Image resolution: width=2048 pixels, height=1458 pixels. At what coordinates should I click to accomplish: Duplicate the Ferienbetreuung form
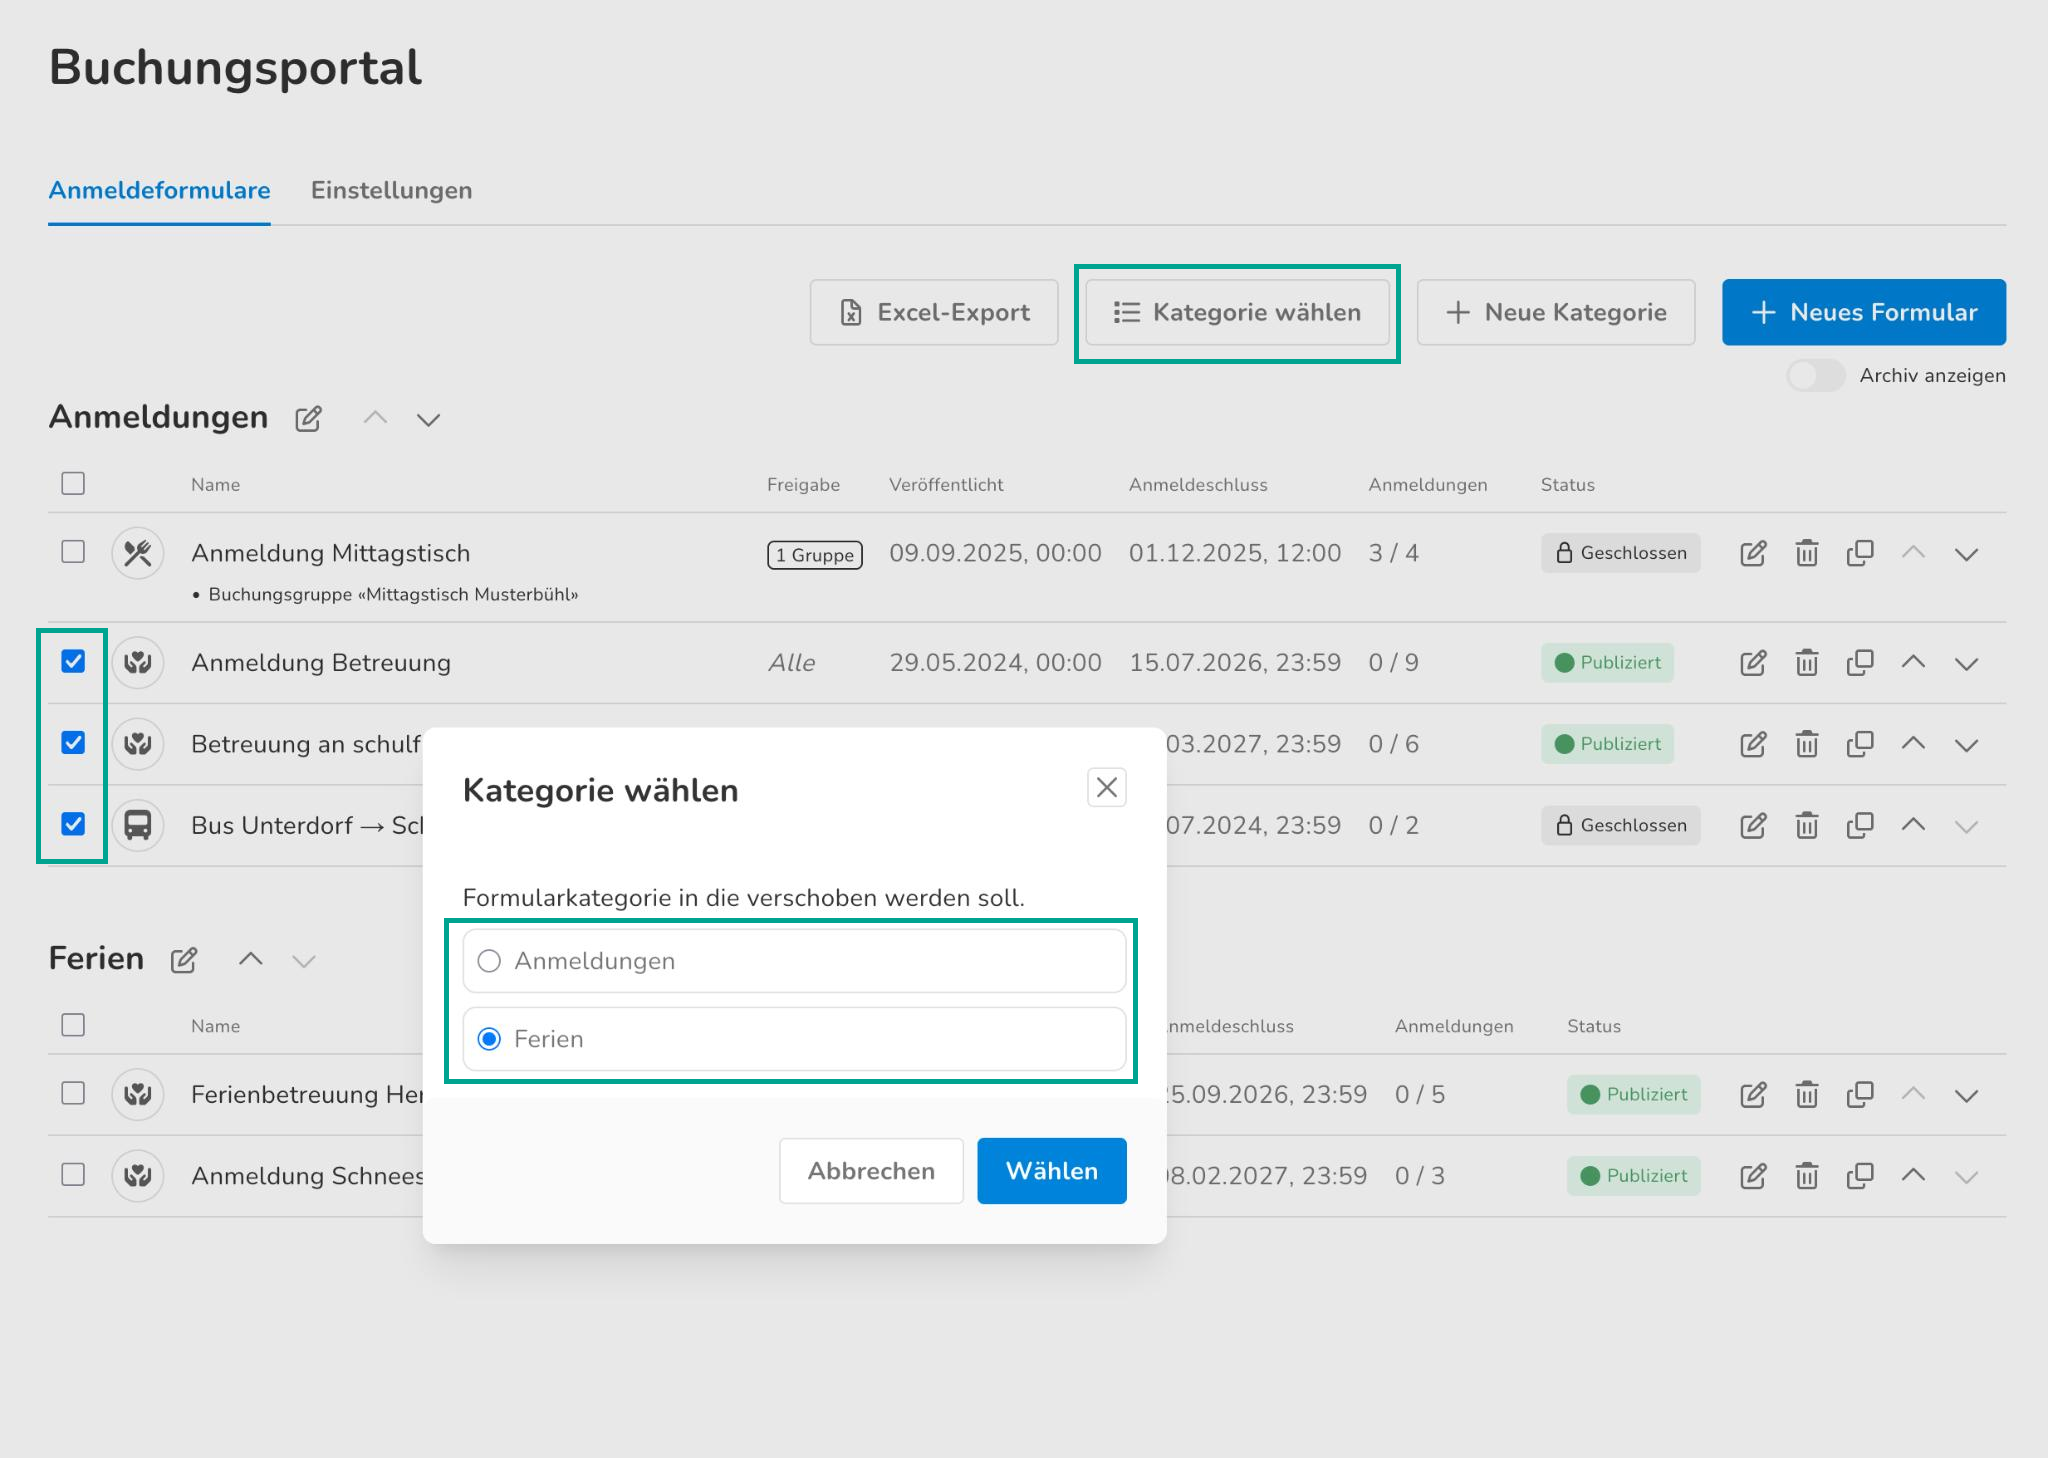(1860, 1095)
